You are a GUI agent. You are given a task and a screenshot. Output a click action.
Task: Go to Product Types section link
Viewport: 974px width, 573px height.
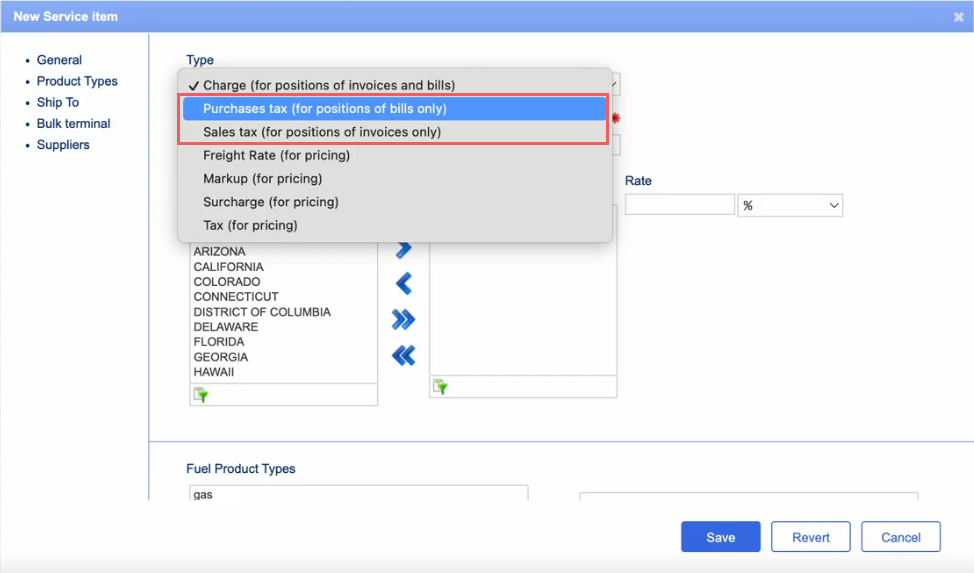pyautogui.click(x=77, y=81)
